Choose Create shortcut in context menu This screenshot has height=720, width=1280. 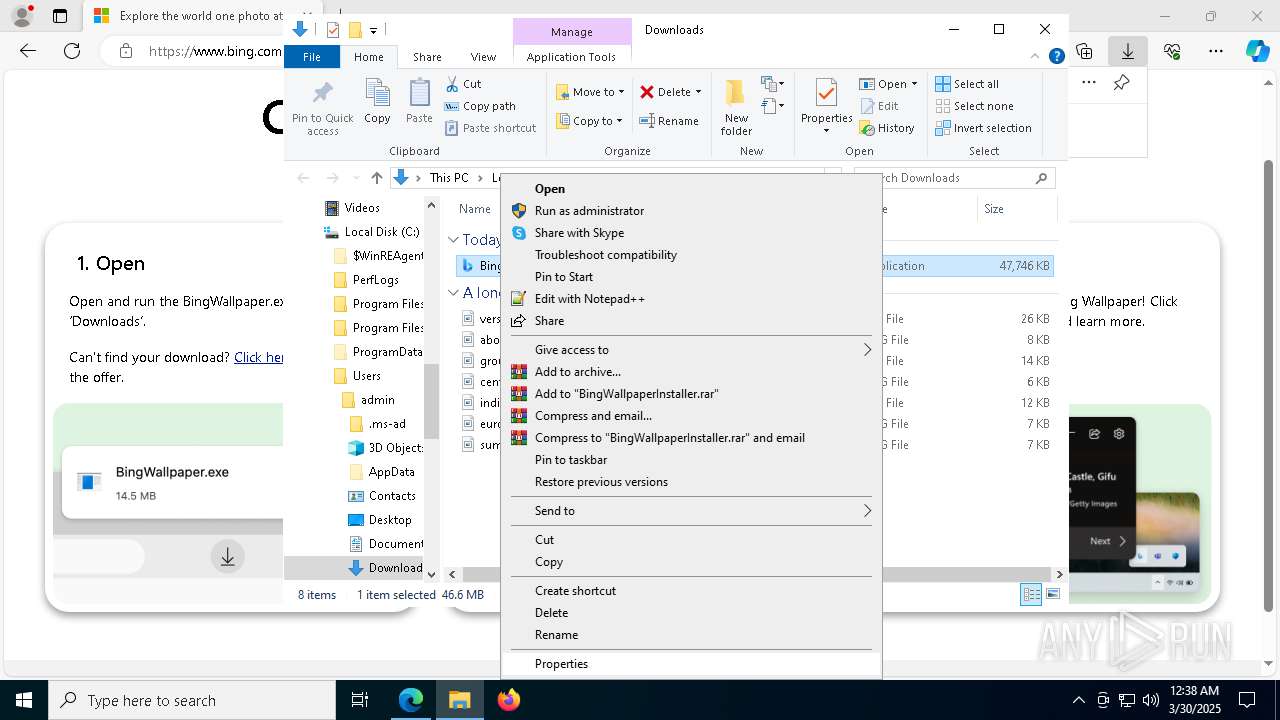pyautogui.click(x=691, y=591)
